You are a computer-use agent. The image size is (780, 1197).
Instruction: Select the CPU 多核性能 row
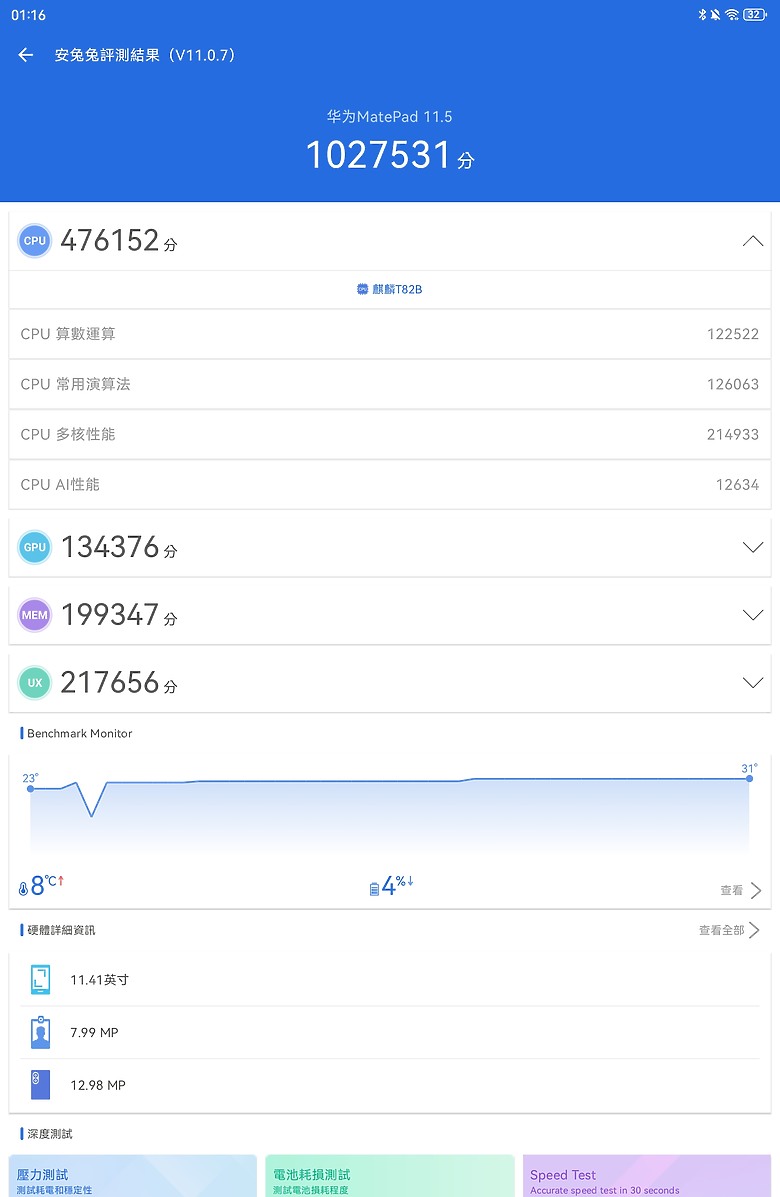[390, 434]
